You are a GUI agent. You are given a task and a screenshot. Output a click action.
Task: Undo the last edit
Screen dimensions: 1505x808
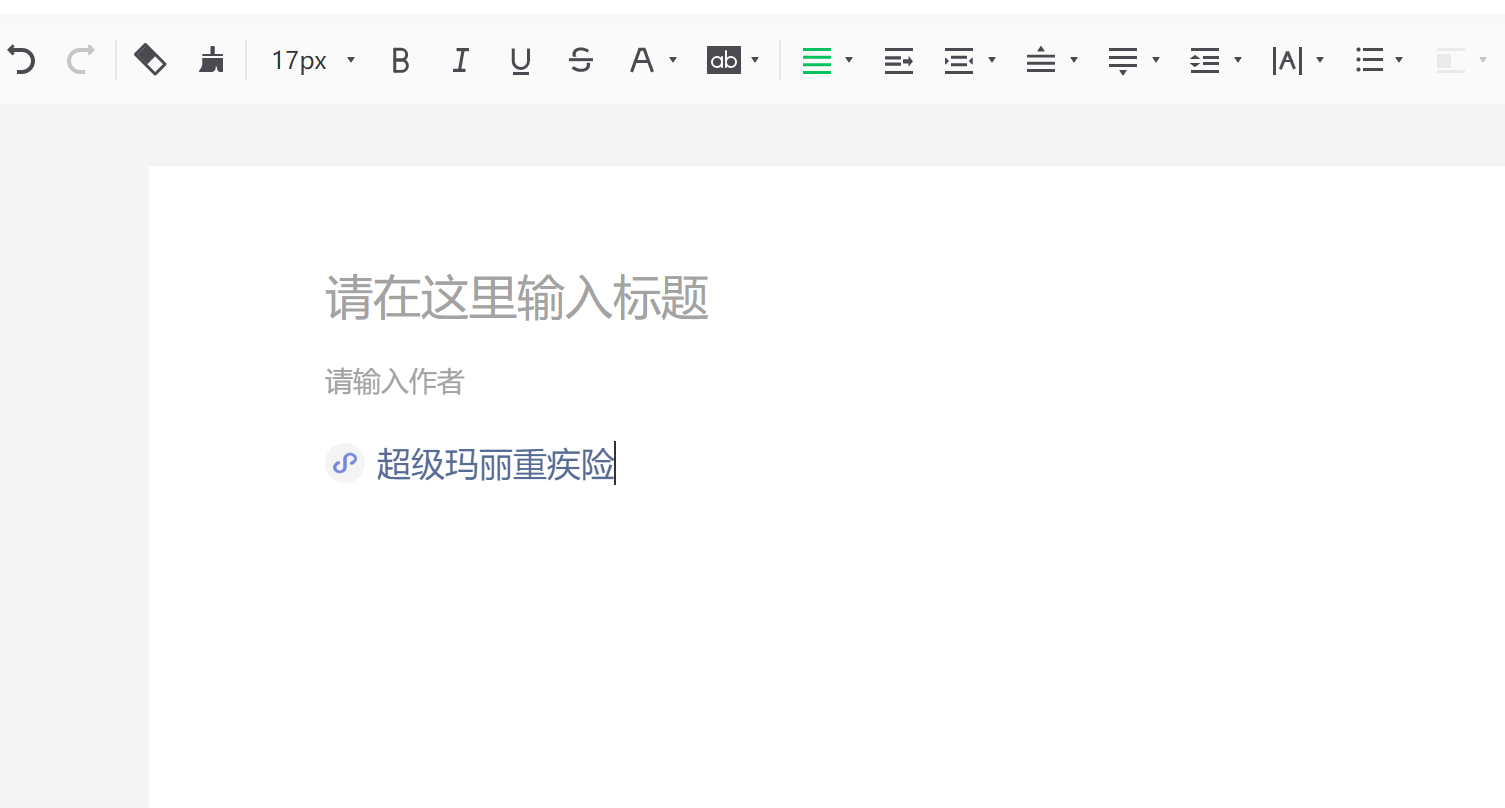[x=21, y=60]
